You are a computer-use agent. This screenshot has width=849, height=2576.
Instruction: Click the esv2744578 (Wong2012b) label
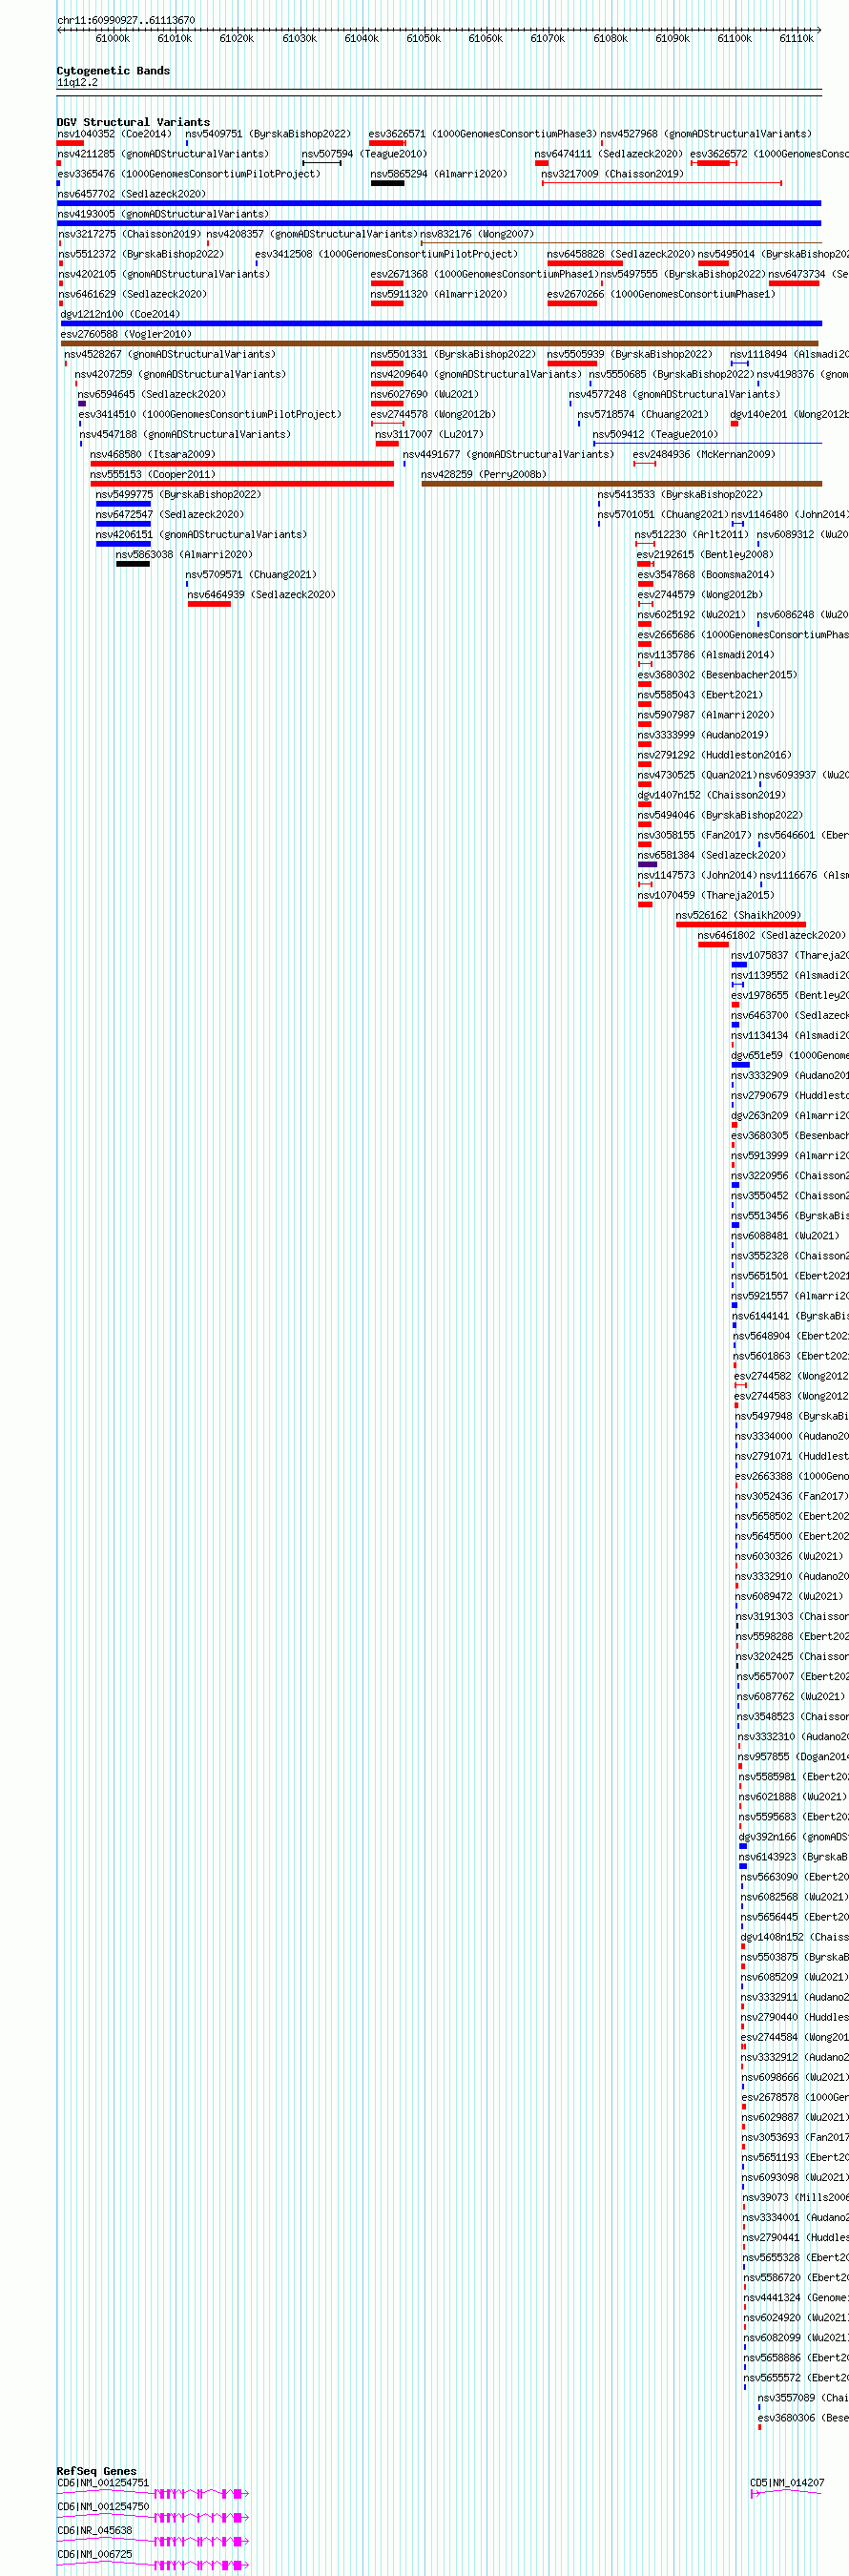[433, 414]
